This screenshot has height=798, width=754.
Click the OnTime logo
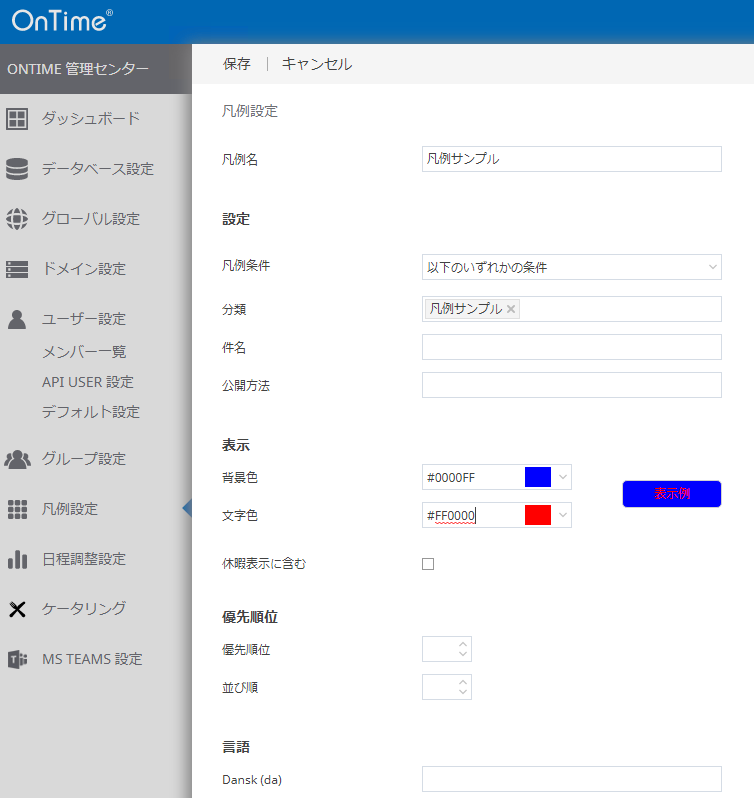click(x=62, y=21)
